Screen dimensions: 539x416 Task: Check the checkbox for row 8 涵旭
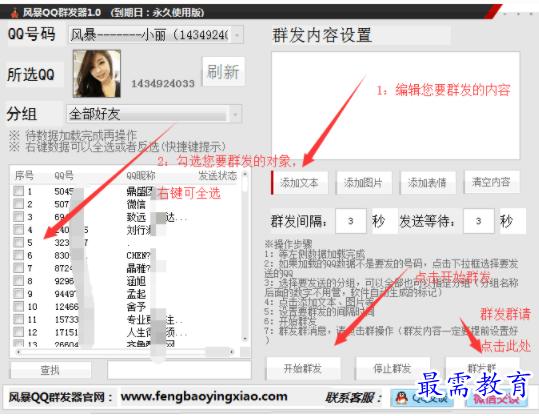coord(18,281)
